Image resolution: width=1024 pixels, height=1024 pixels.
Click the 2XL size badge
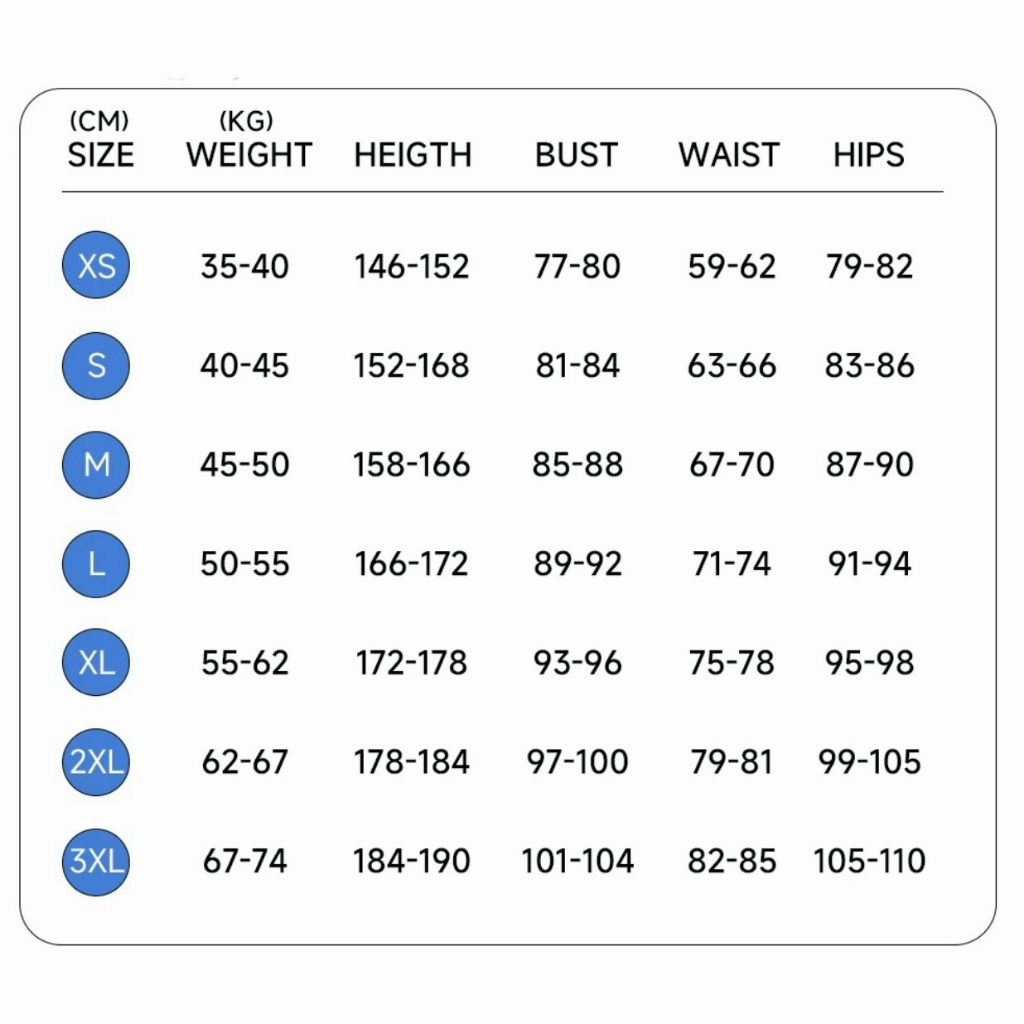tap(96, 762)
